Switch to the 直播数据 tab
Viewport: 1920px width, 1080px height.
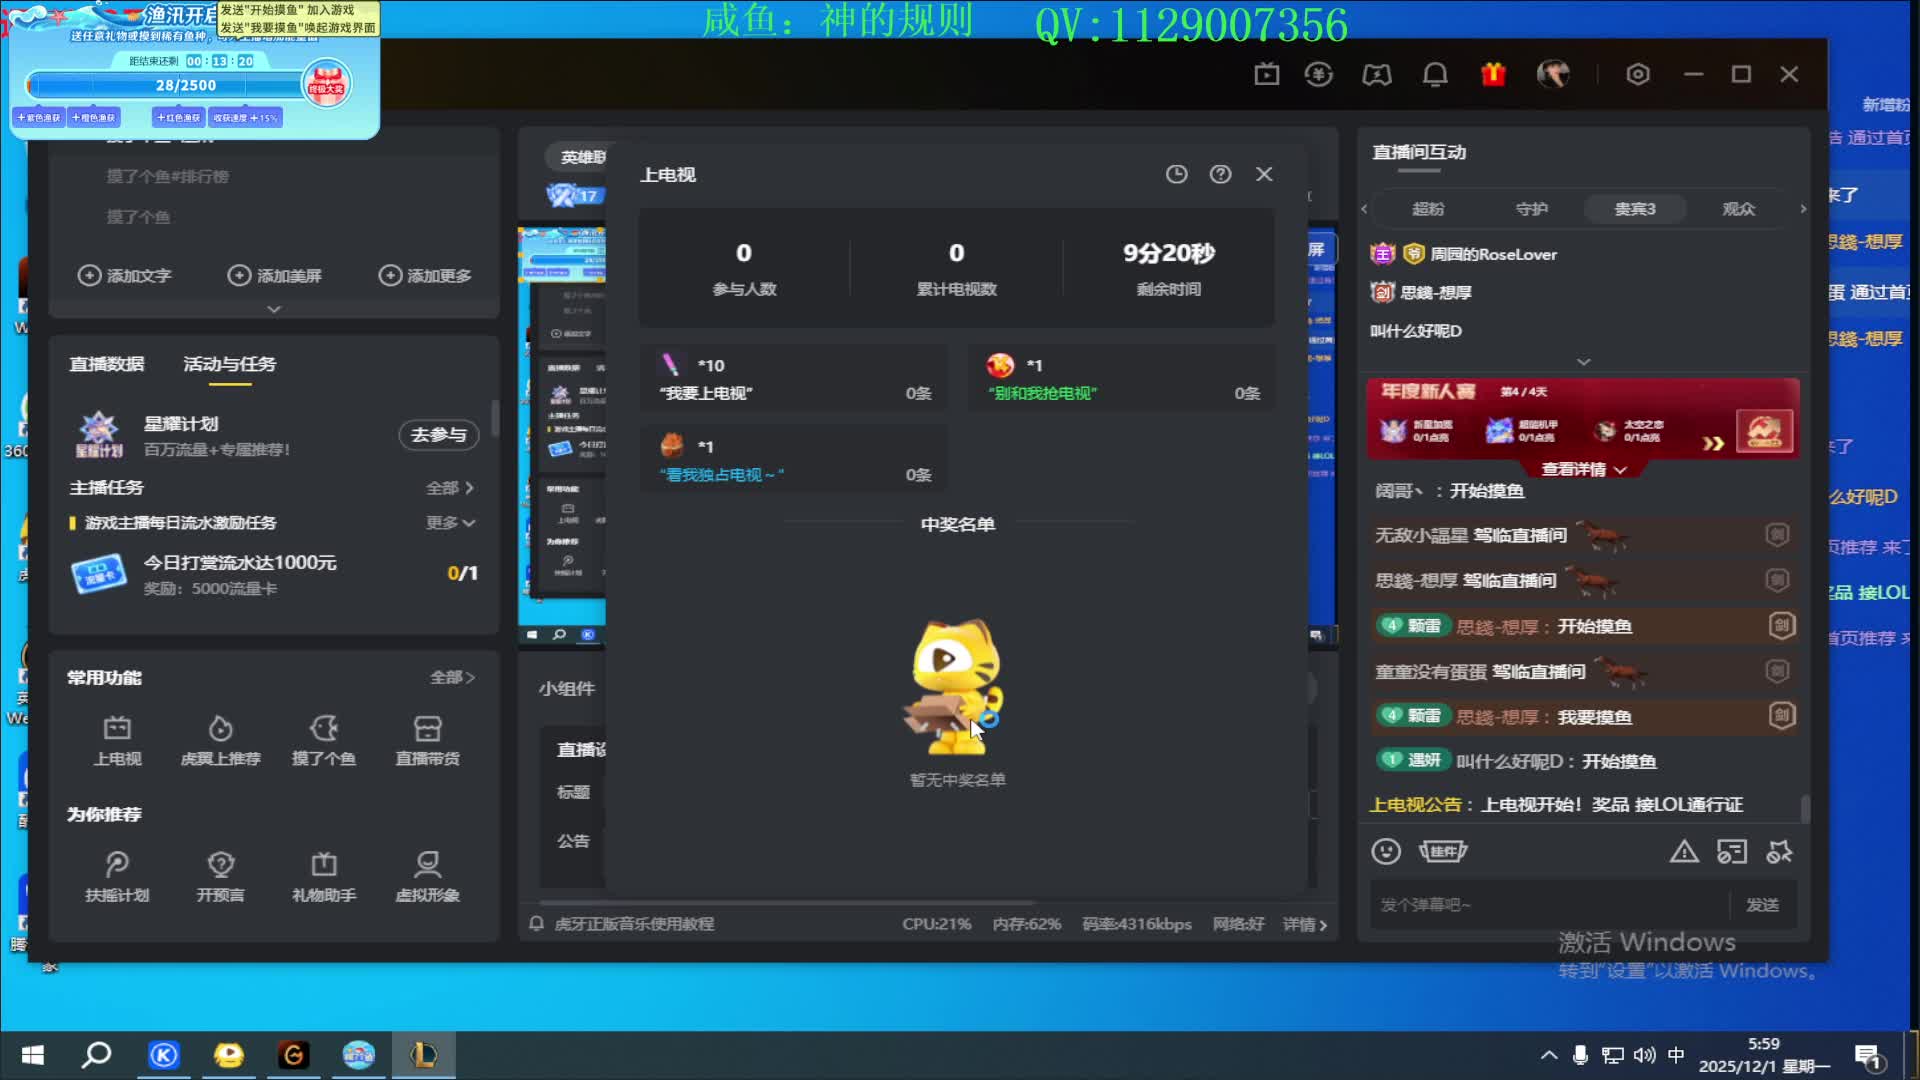point(105,364)
